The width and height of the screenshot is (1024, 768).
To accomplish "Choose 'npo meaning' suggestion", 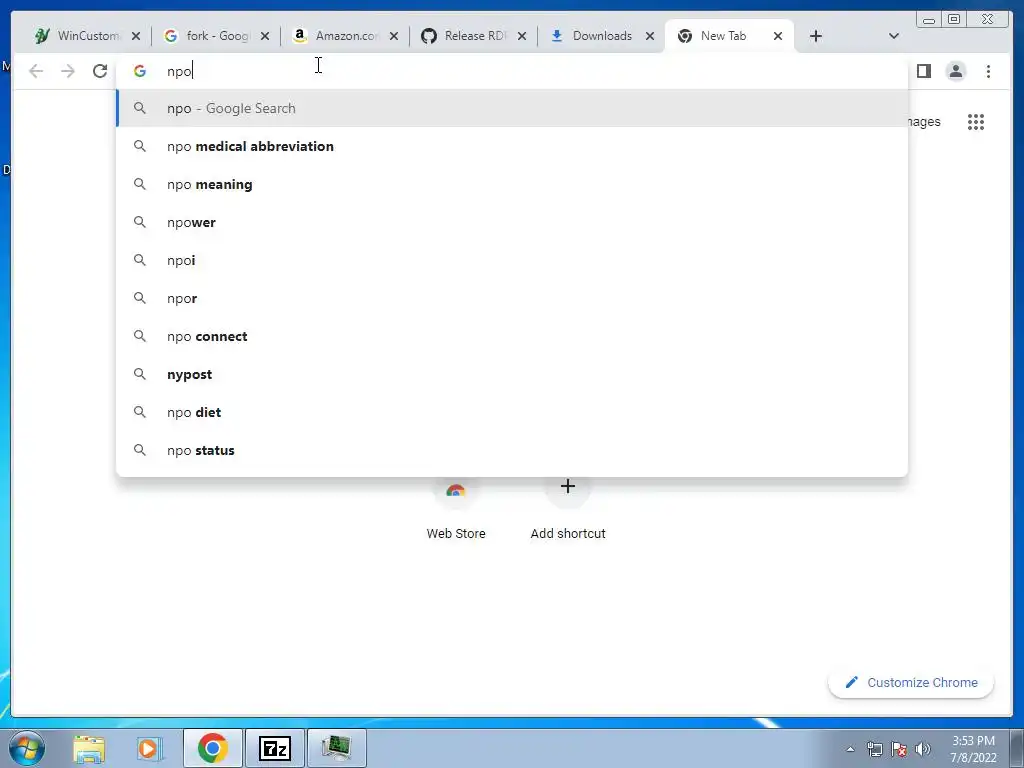I will (512, 184).
